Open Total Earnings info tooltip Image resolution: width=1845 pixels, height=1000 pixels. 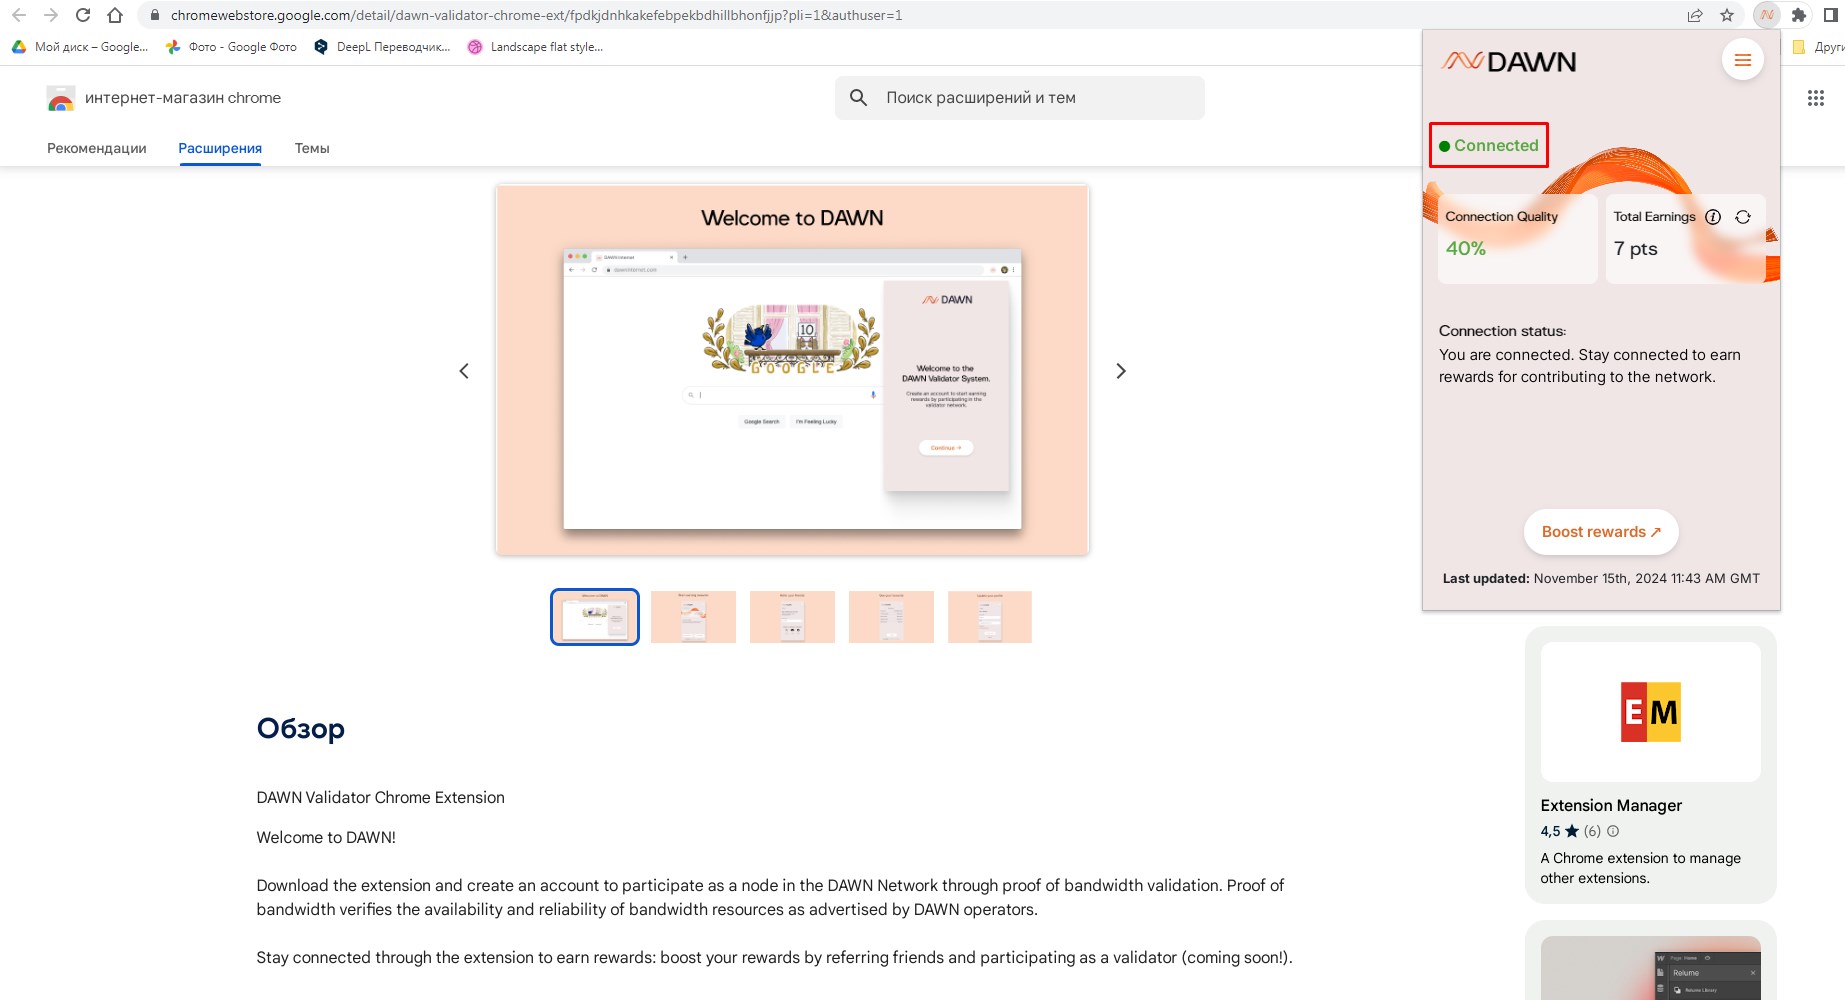point(1713,217)
